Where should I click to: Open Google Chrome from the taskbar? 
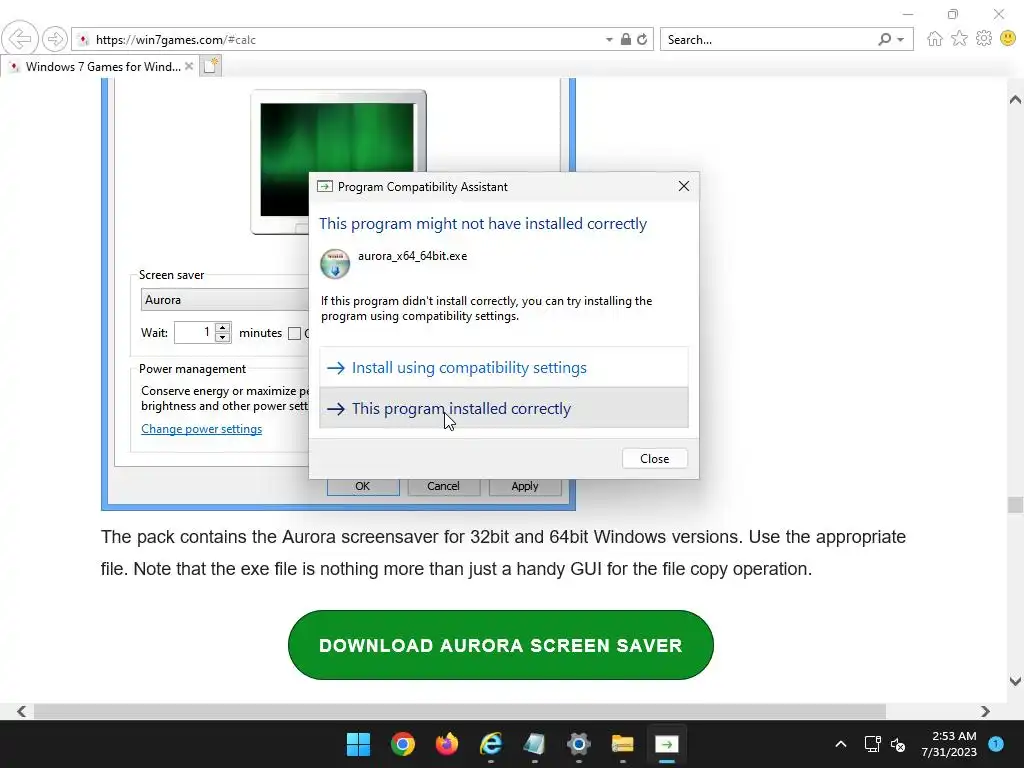[403, 744]
